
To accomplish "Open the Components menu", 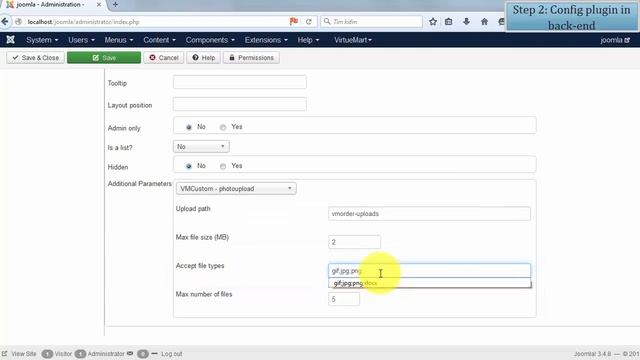I will point(210,40).
